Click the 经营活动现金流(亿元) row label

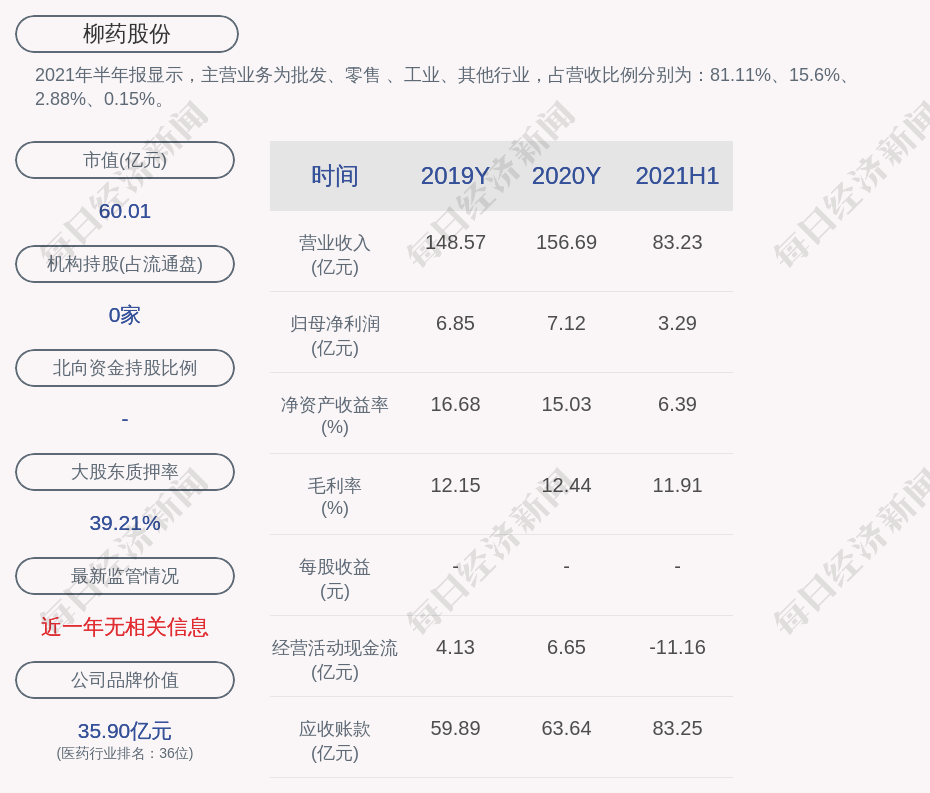[335, 660]
